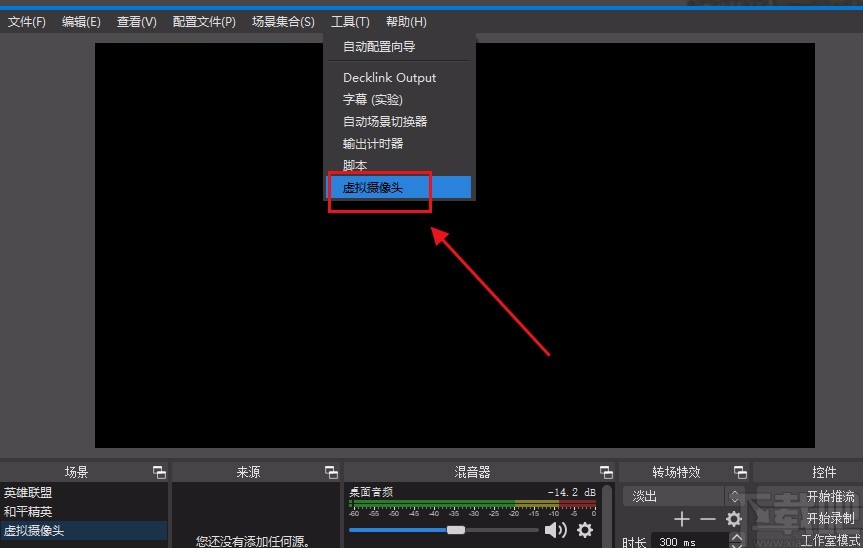Screen dimensions: 863x548
Task: Mute the 桌面音频 speaker icon
Action: point(555,530)
